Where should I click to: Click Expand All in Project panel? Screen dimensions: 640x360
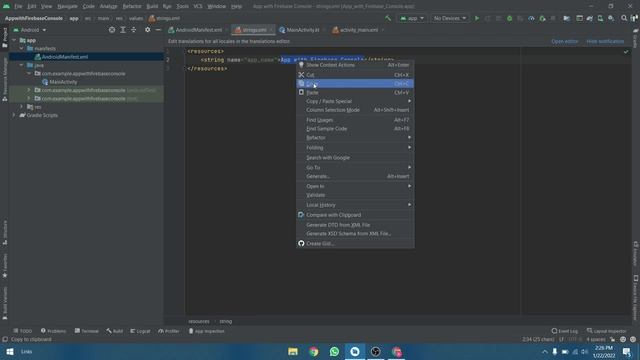[123, 30]
